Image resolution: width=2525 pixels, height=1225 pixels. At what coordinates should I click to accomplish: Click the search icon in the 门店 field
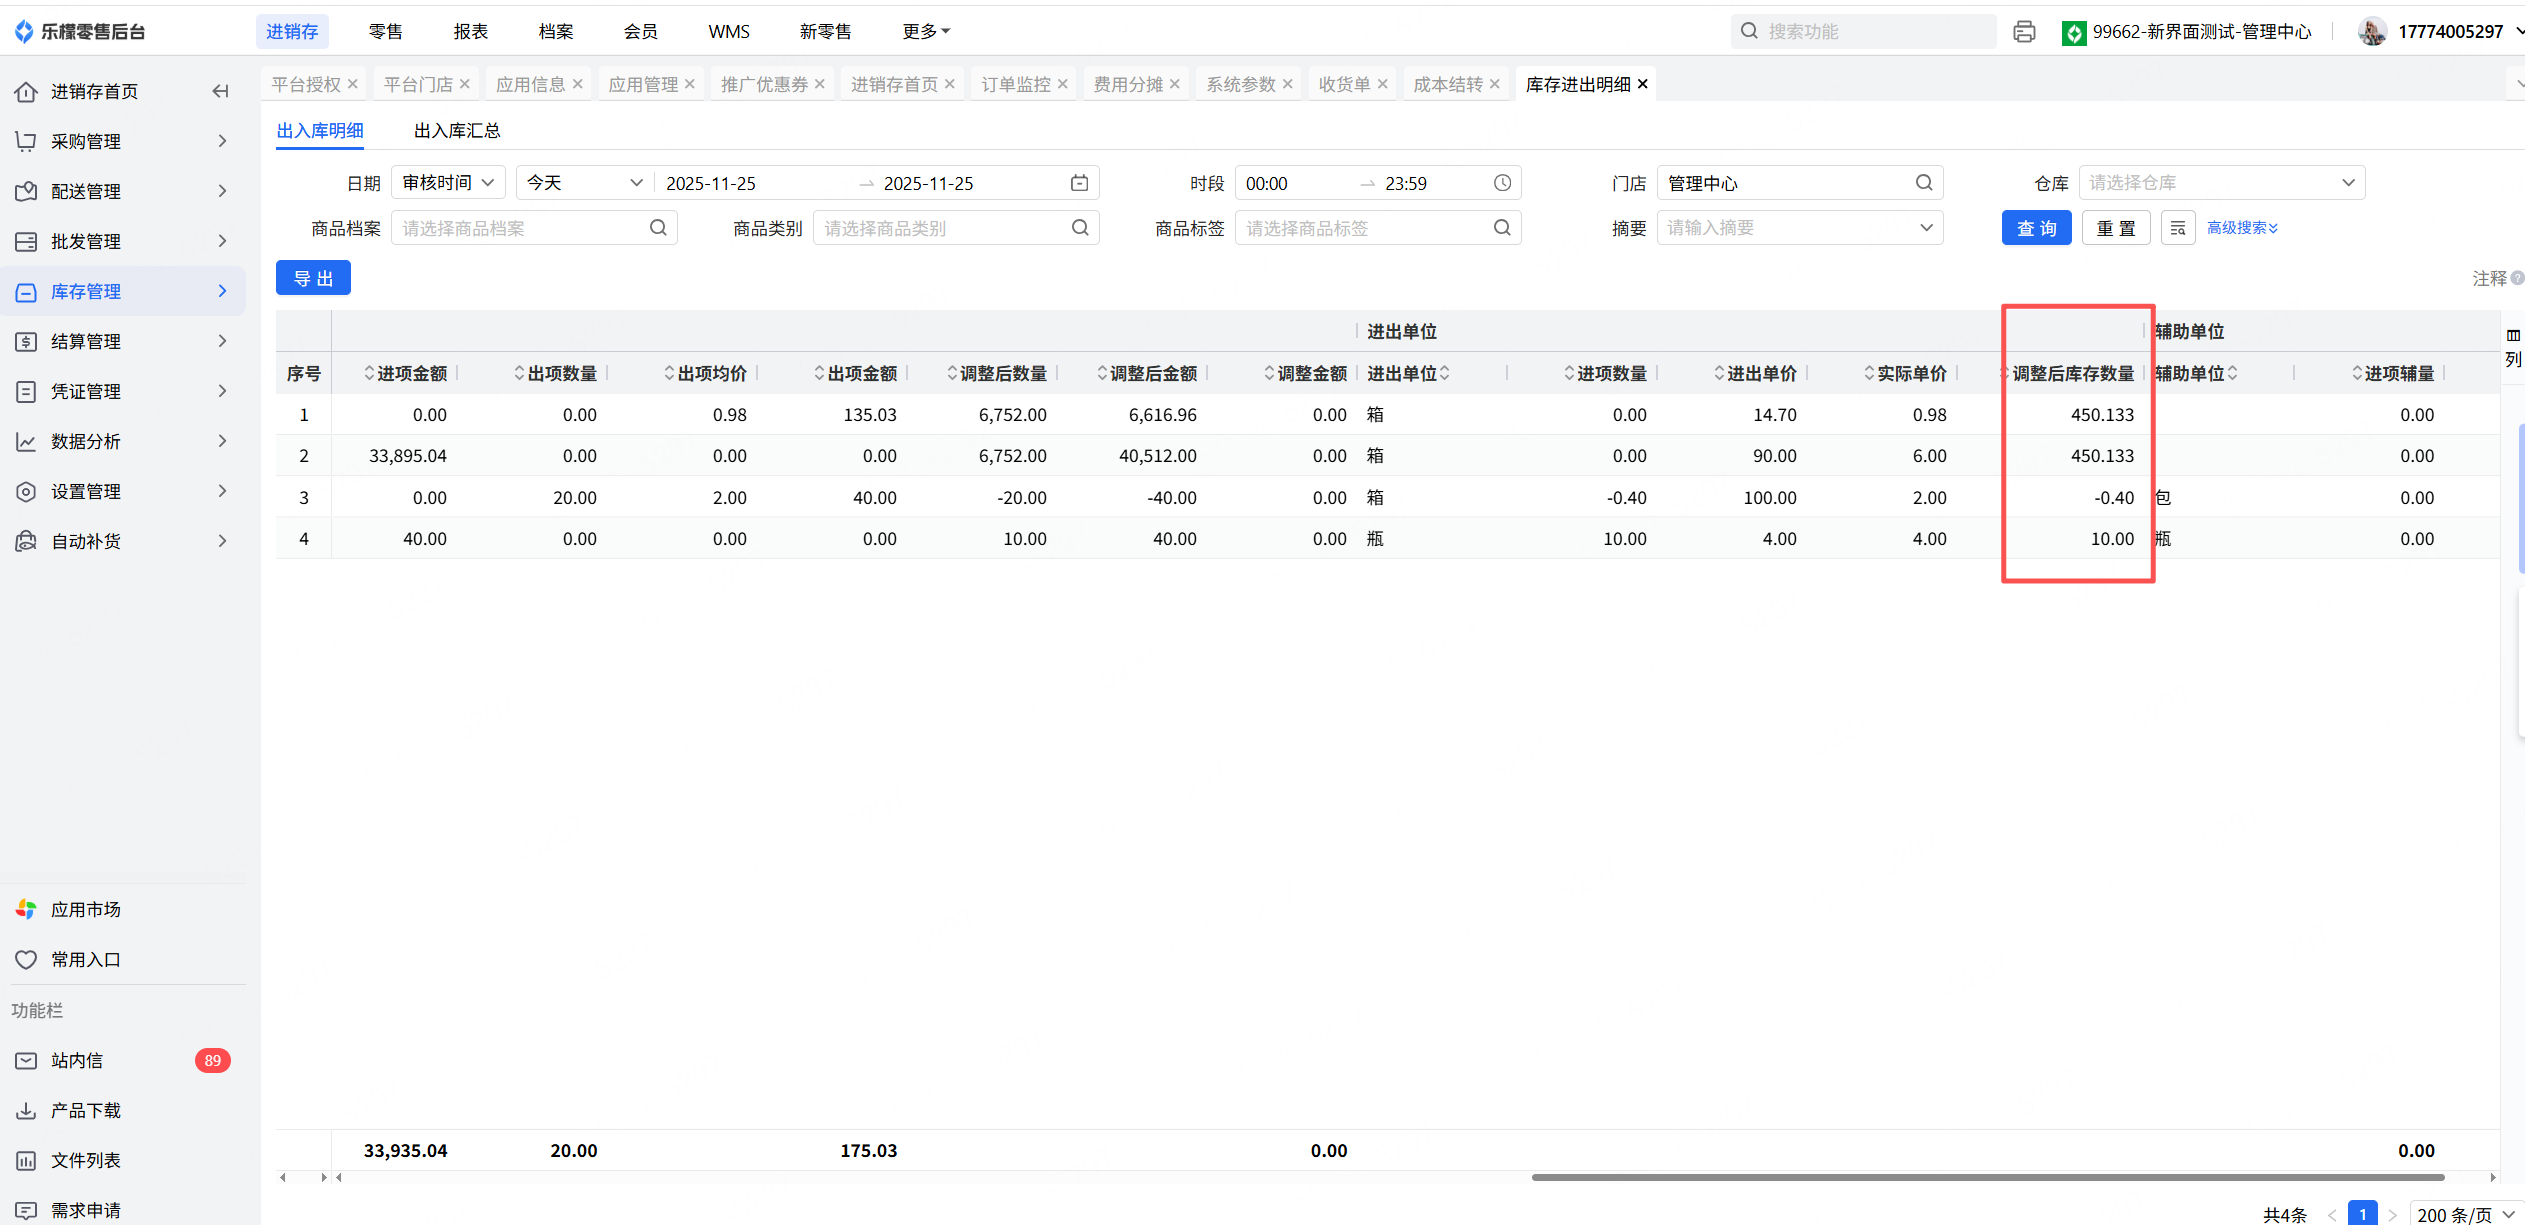pos(1924,183)
